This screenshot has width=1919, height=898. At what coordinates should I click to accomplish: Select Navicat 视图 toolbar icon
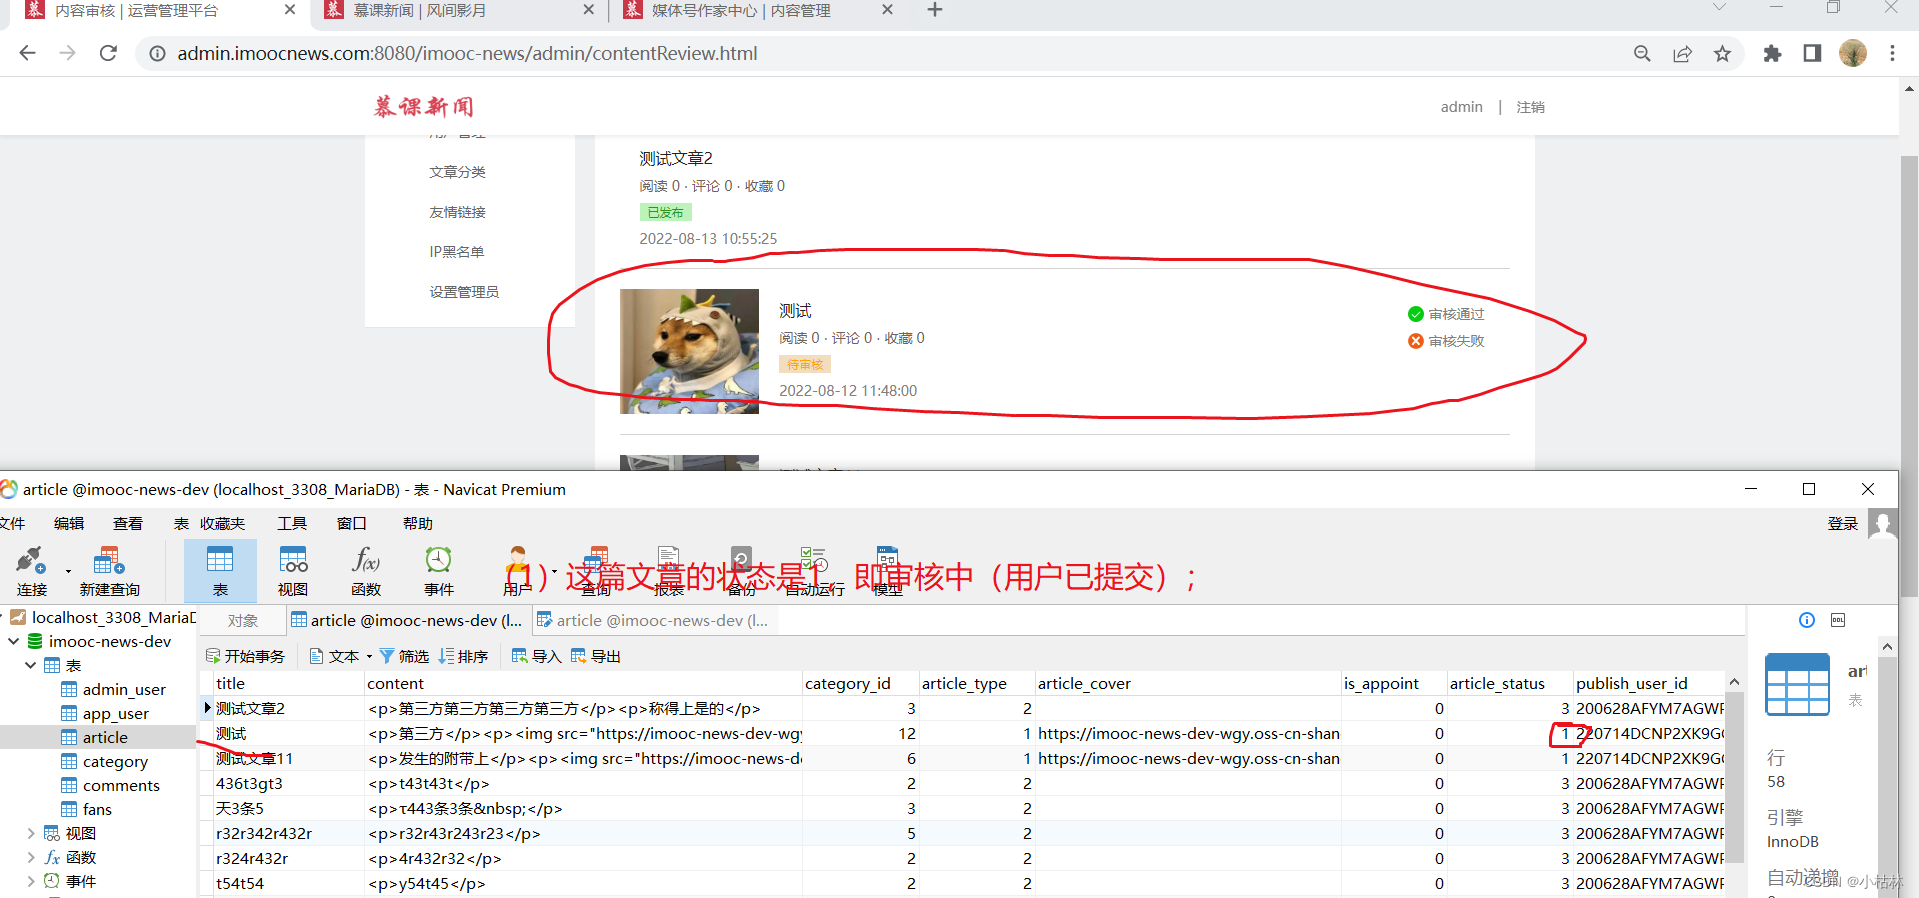click(293, 571)
